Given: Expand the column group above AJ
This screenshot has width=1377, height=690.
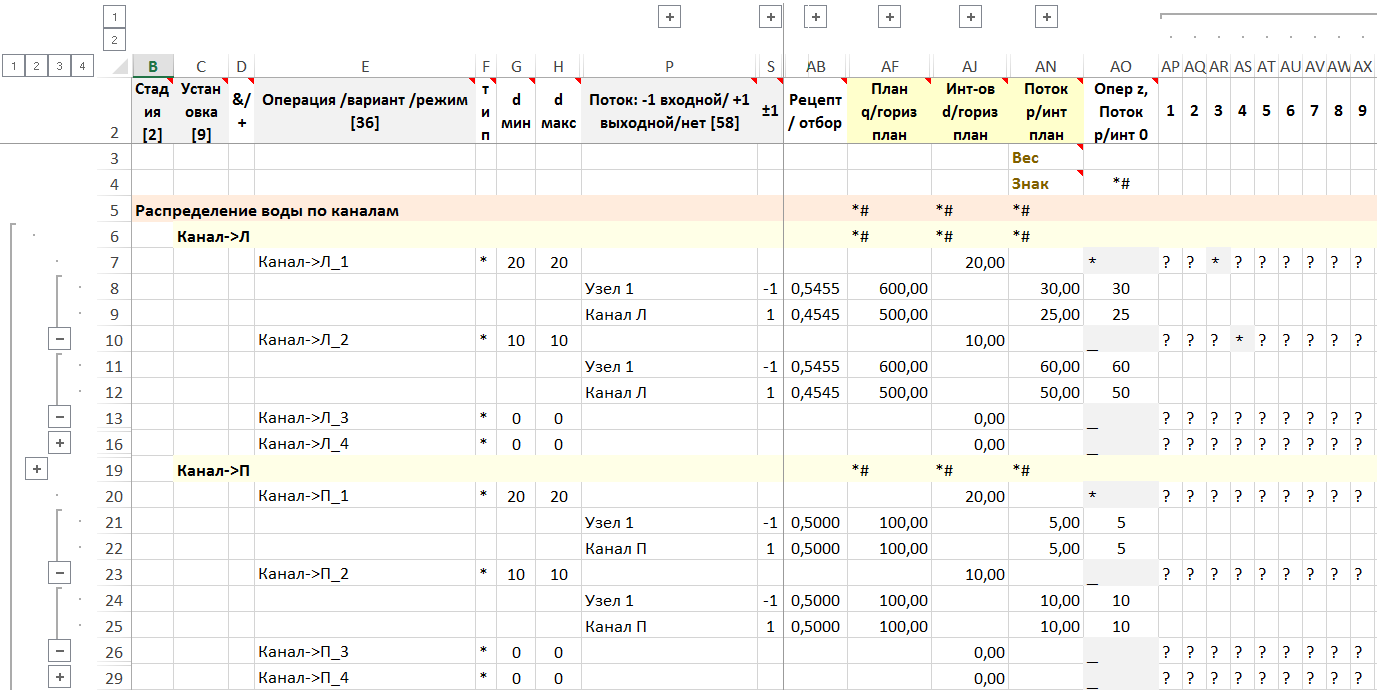Looking at the screenshot, I should coord(969,17).
